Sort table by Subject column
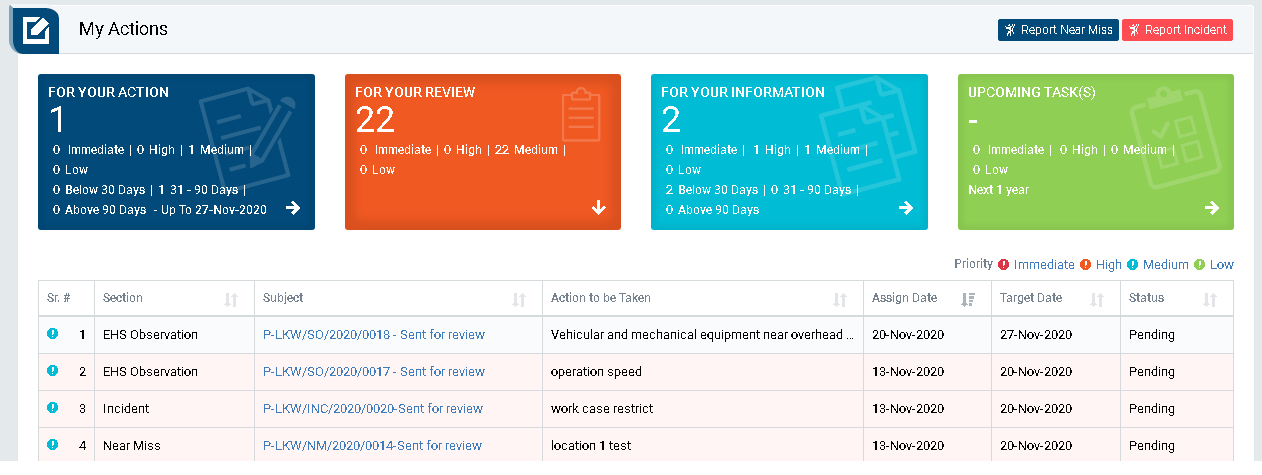This screenshot has width=1262, height=475. 519,299
